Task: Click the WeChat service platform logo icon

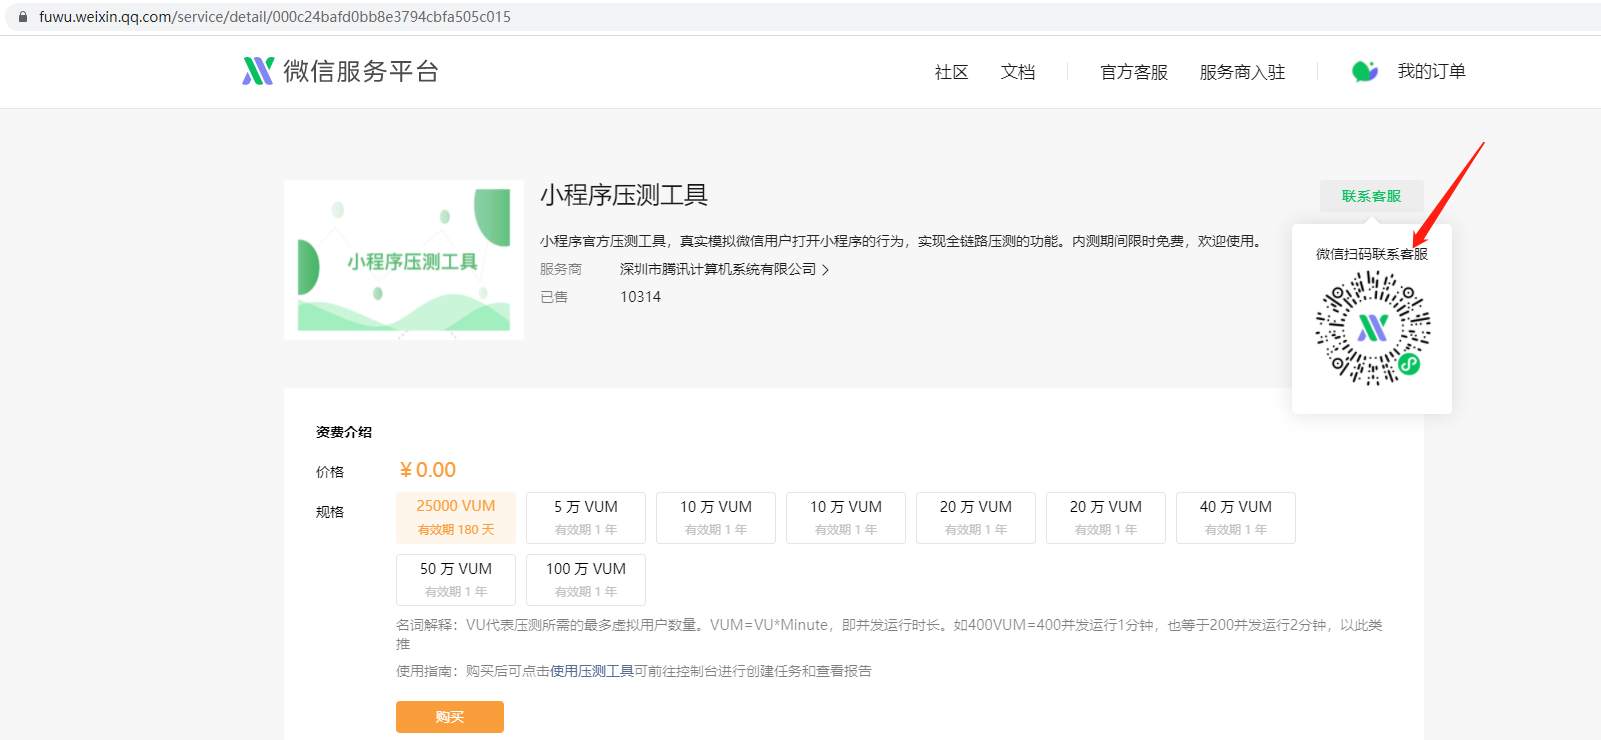Action: pyautogui.click(x=258, y=71)
